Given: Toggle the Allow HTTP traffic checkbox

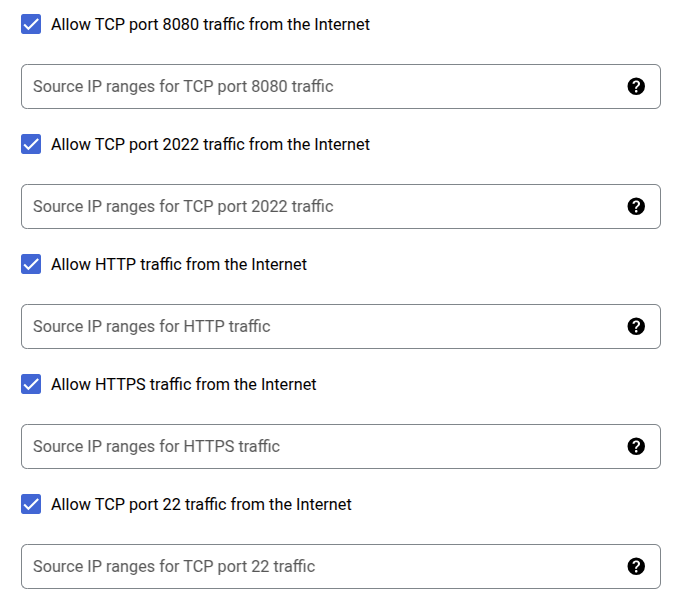Looking at the screenshot, I should point(32,264).
